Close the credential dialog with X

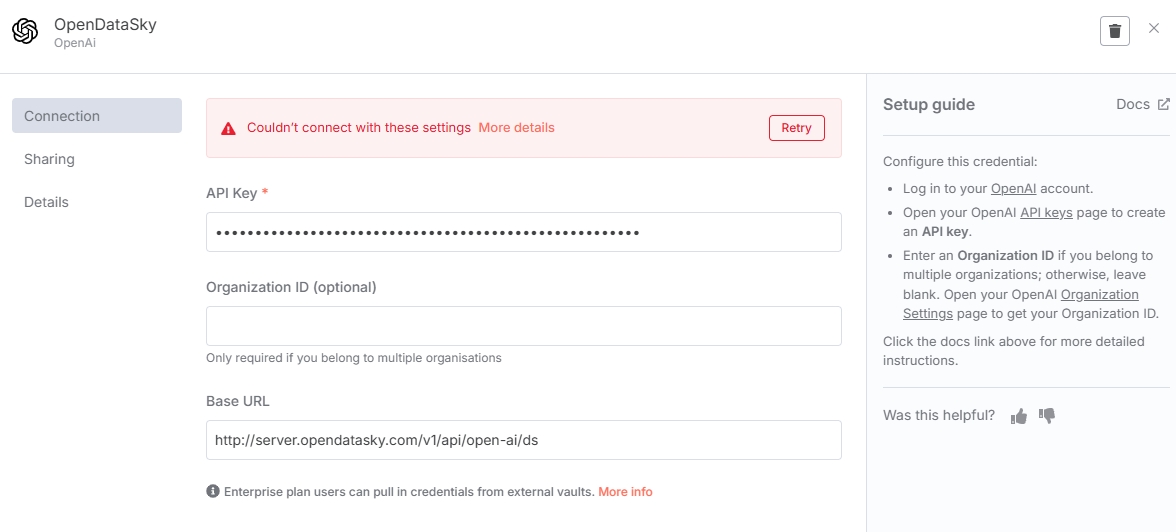pos(1154,29)
